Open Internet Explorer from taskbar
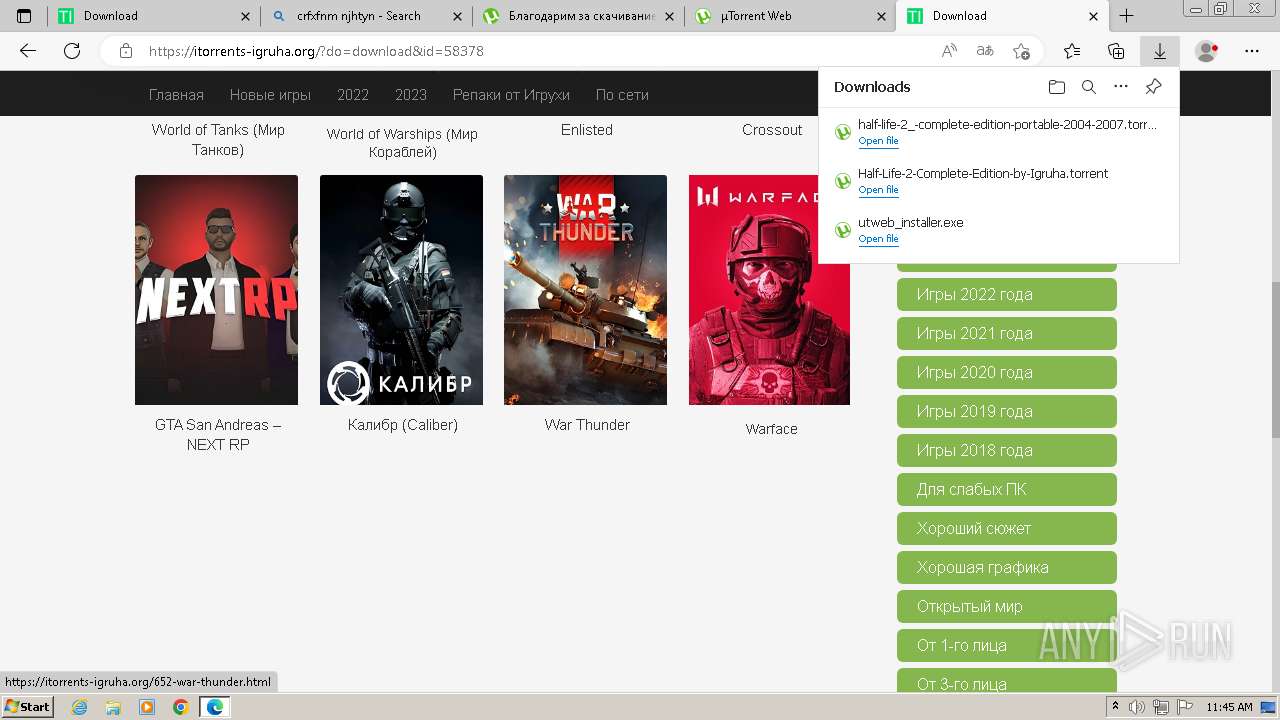This screenshot has height=720, width=1280. point(80,707)
